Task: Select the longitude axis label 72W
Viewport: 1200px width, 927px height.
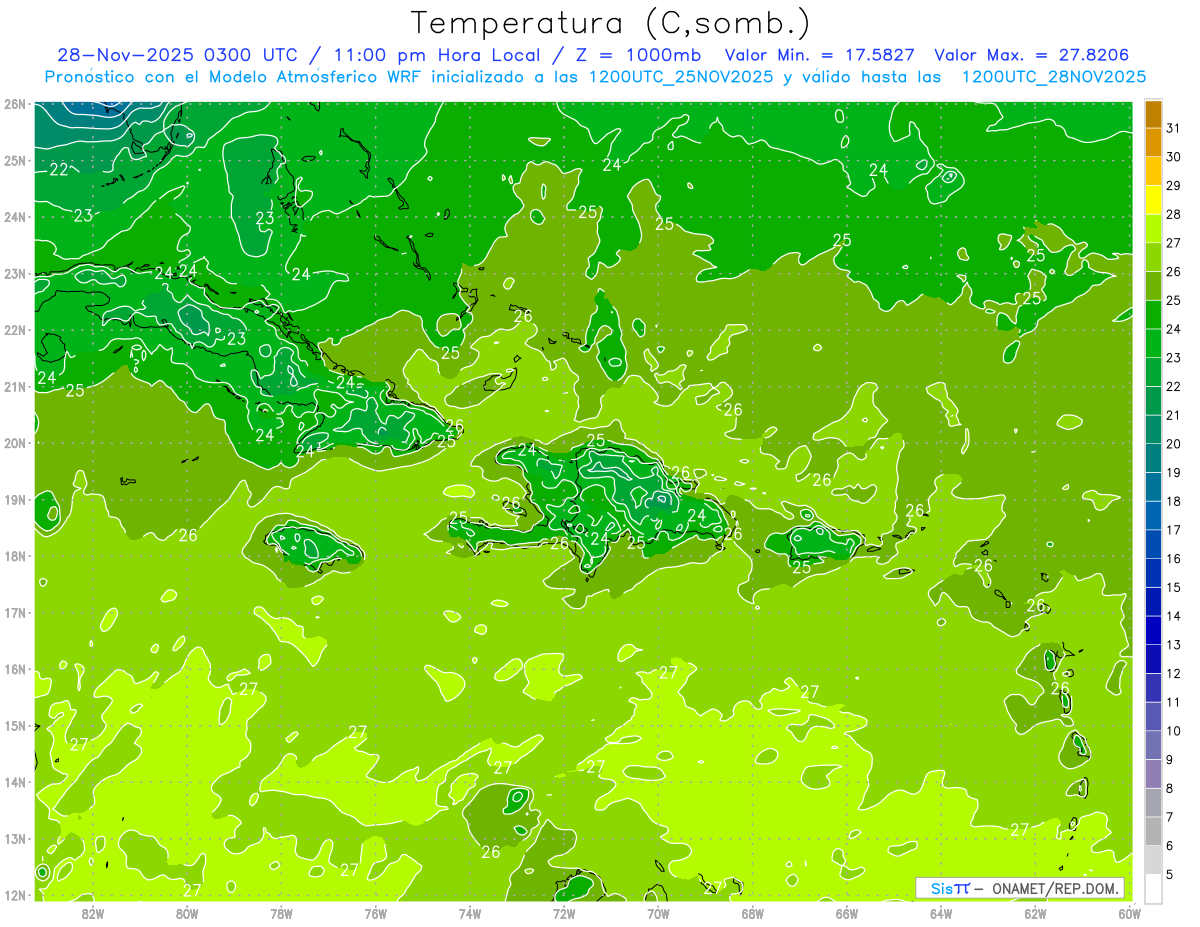Action: [564, 913]
